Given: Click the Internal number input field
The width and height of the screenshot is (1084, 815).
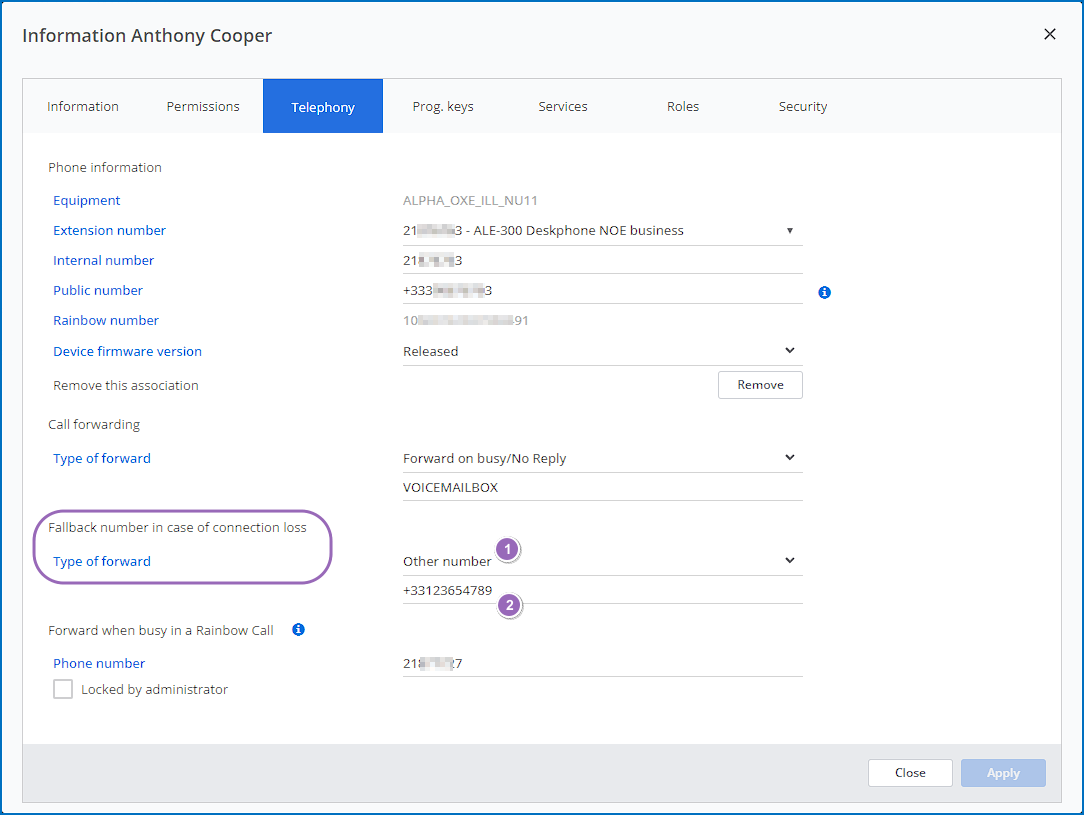Looking at the screenshot, I should 602,261.
